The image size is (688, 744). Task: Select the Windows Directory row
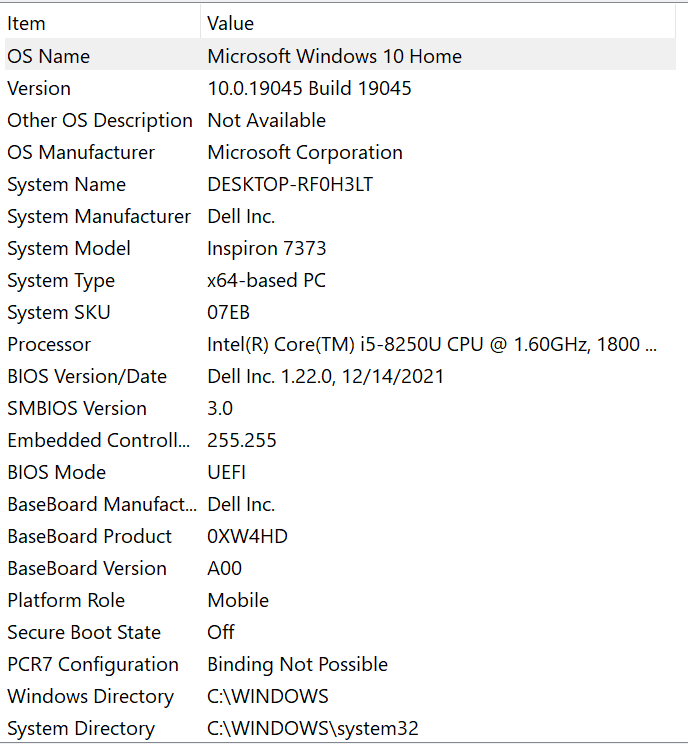click(x=340, y=697)
